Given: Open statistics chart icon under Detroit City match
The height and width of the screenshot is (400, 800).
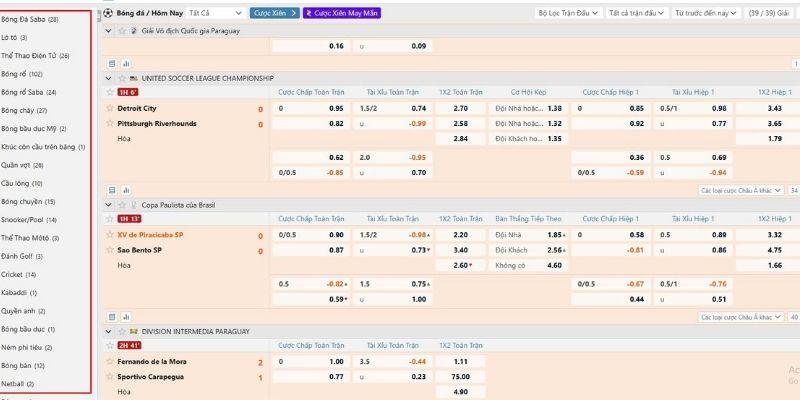Looking at the screenshot, I should coord(126,190).
